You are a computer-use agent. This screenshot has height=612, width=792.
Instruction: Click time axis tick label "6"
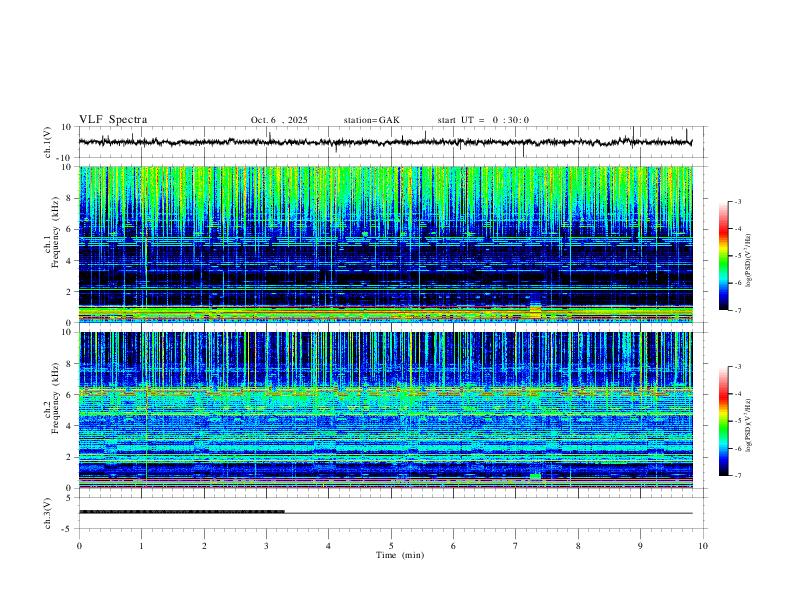pos(454,546)
